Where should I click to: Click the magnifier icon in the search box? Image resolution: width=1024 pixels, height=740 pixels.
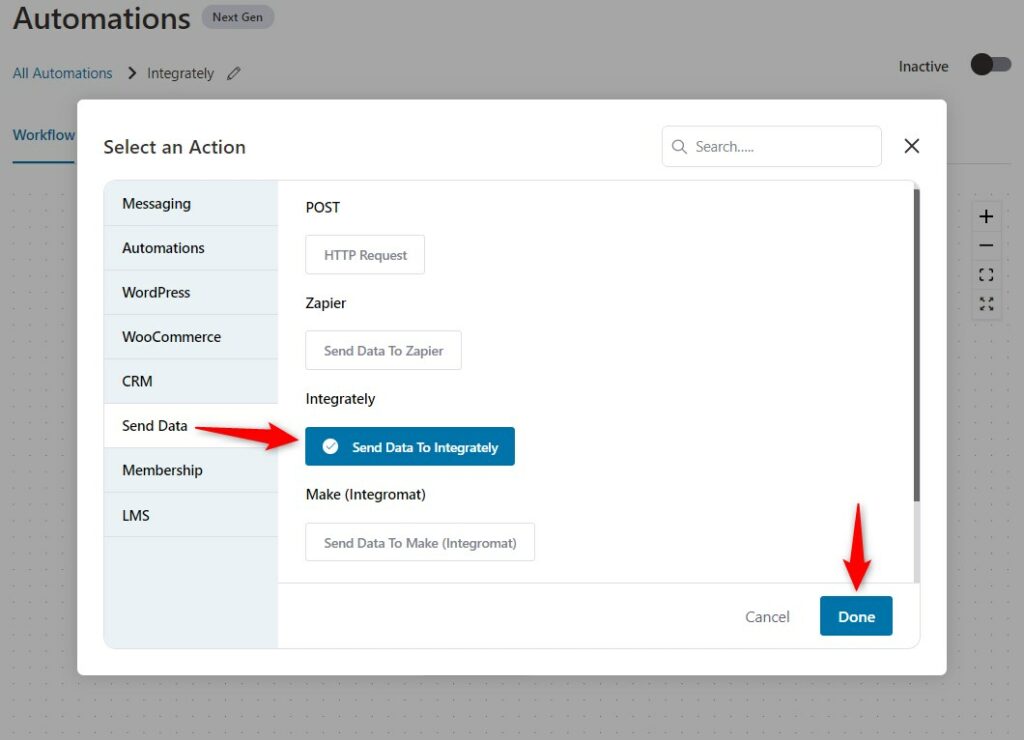coord(679,147)
